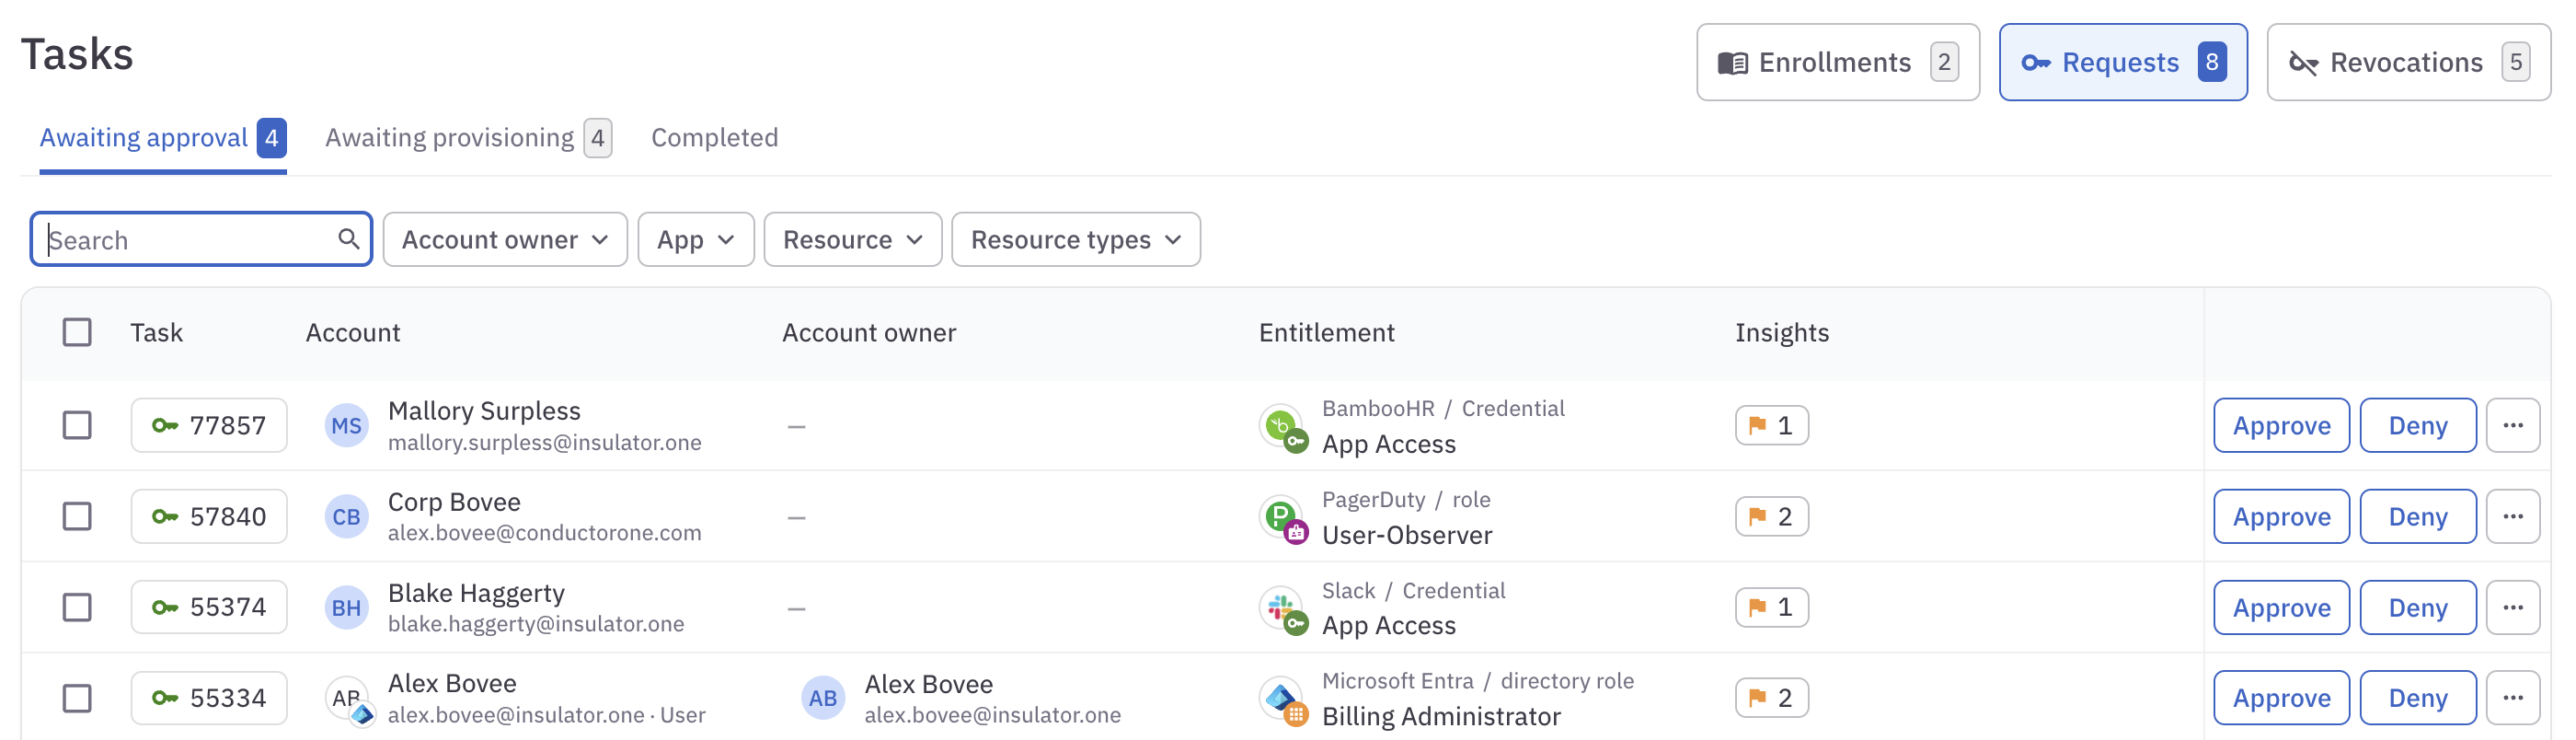
Task: Expand the Account owner filter dropdown
Action: 504,240
